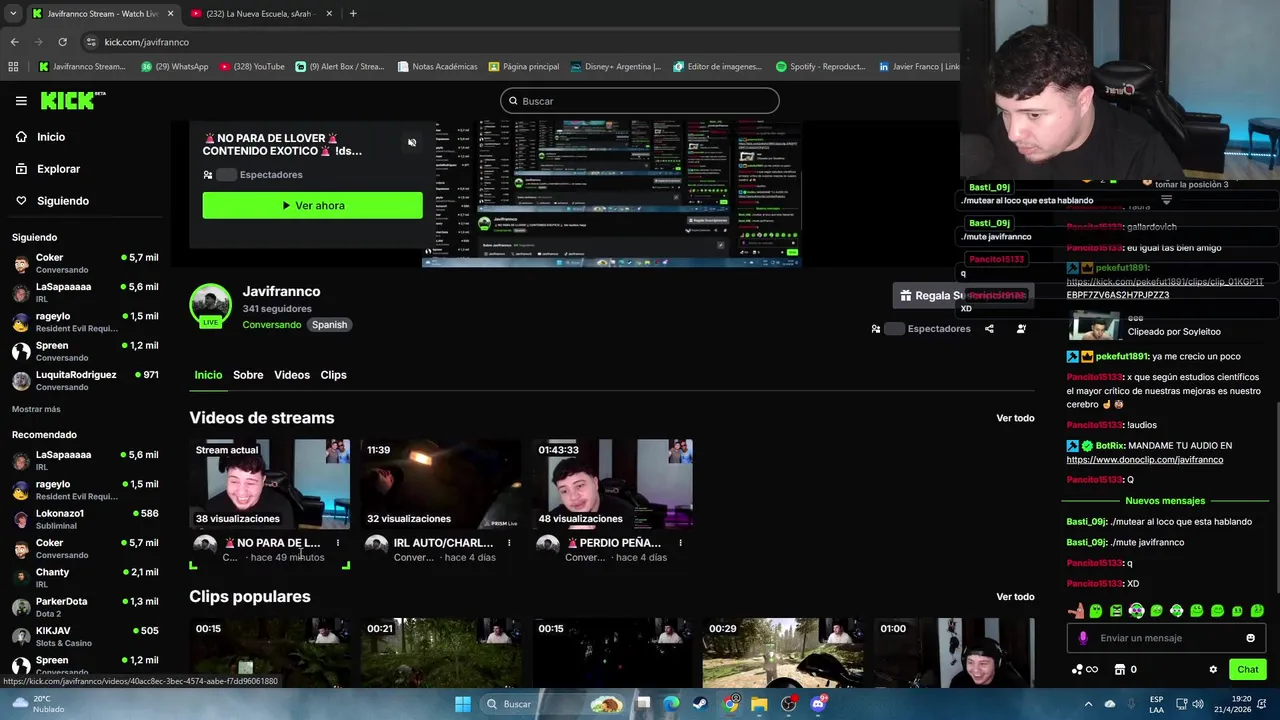The height and width of the screenshot is (720, 1280).
Task: Open the options menu for NO PARA DE L... video
Action: 338,543
